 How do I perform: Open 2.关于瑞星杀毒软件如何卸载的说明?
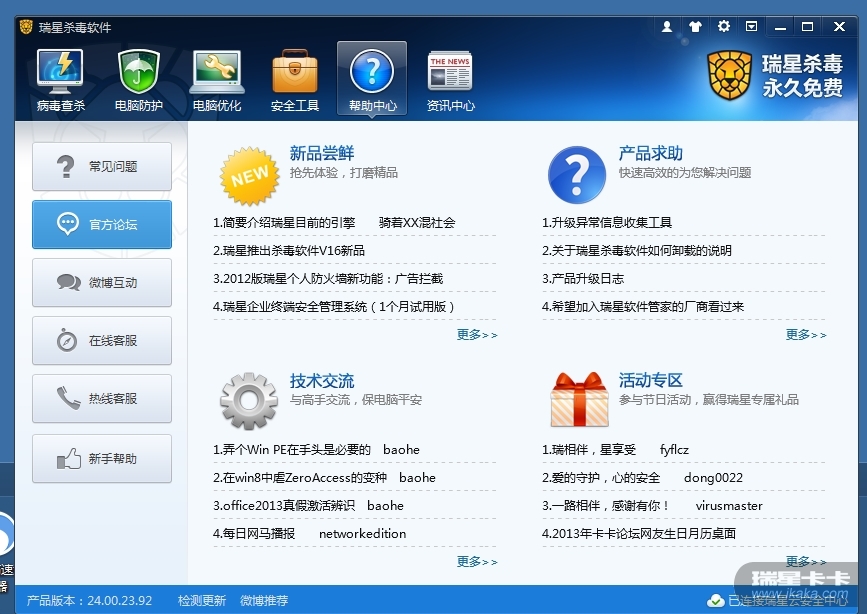(x=637, y=251)
